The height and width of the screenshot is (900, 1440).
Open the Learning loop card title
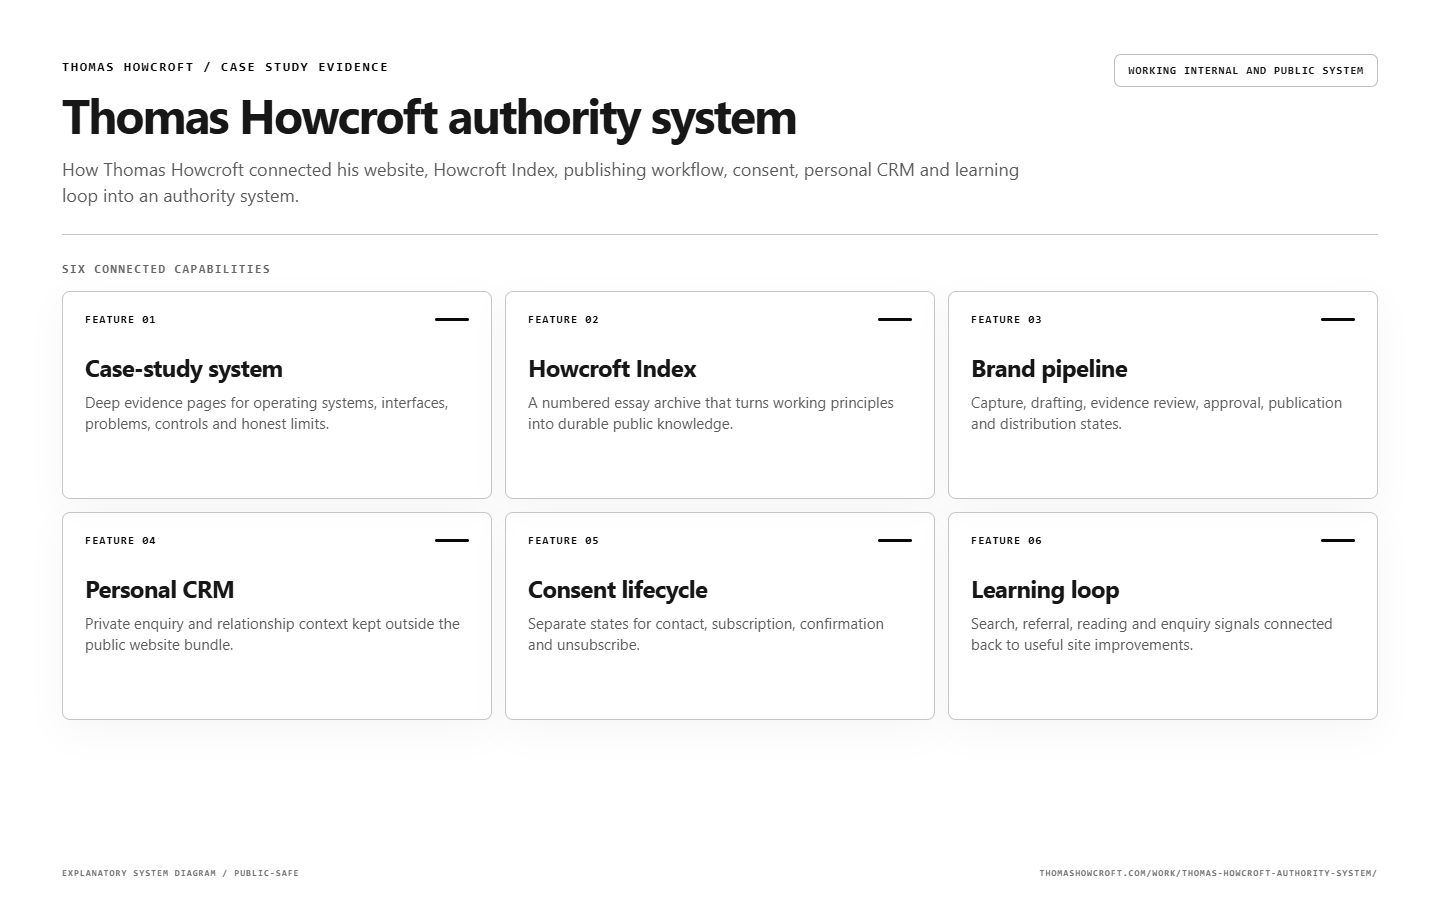tap(1045, 590)
